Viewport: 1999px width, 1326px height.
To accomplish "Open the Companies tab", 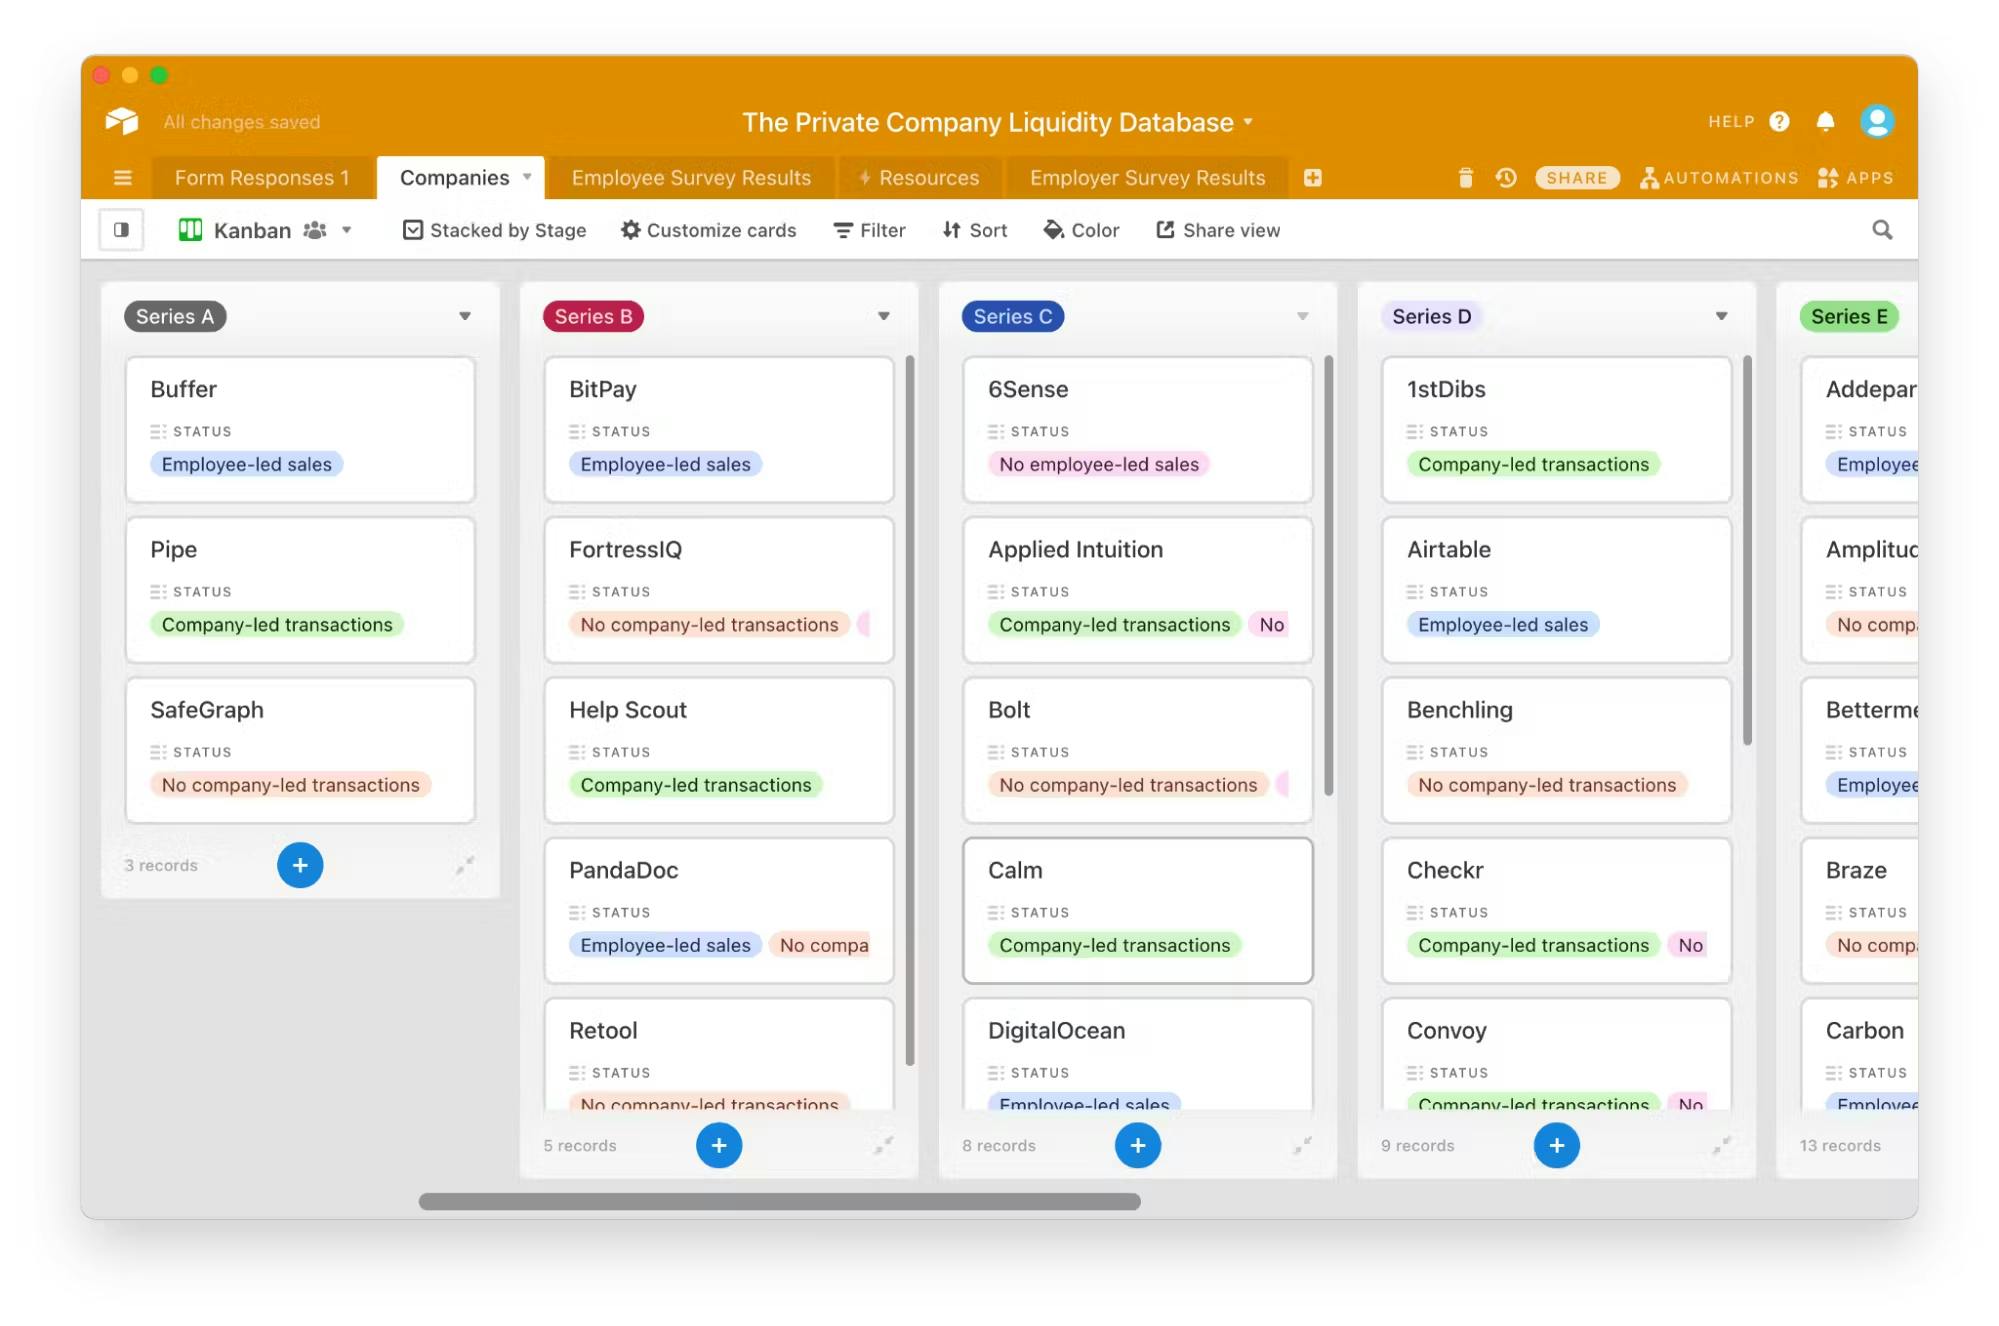I will [454, 178].
